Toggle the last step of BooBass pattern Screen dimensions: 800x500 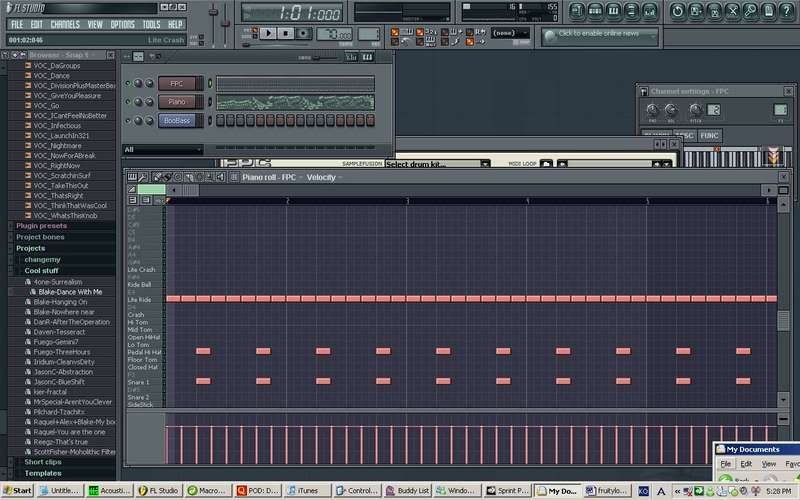pos(370,120)
